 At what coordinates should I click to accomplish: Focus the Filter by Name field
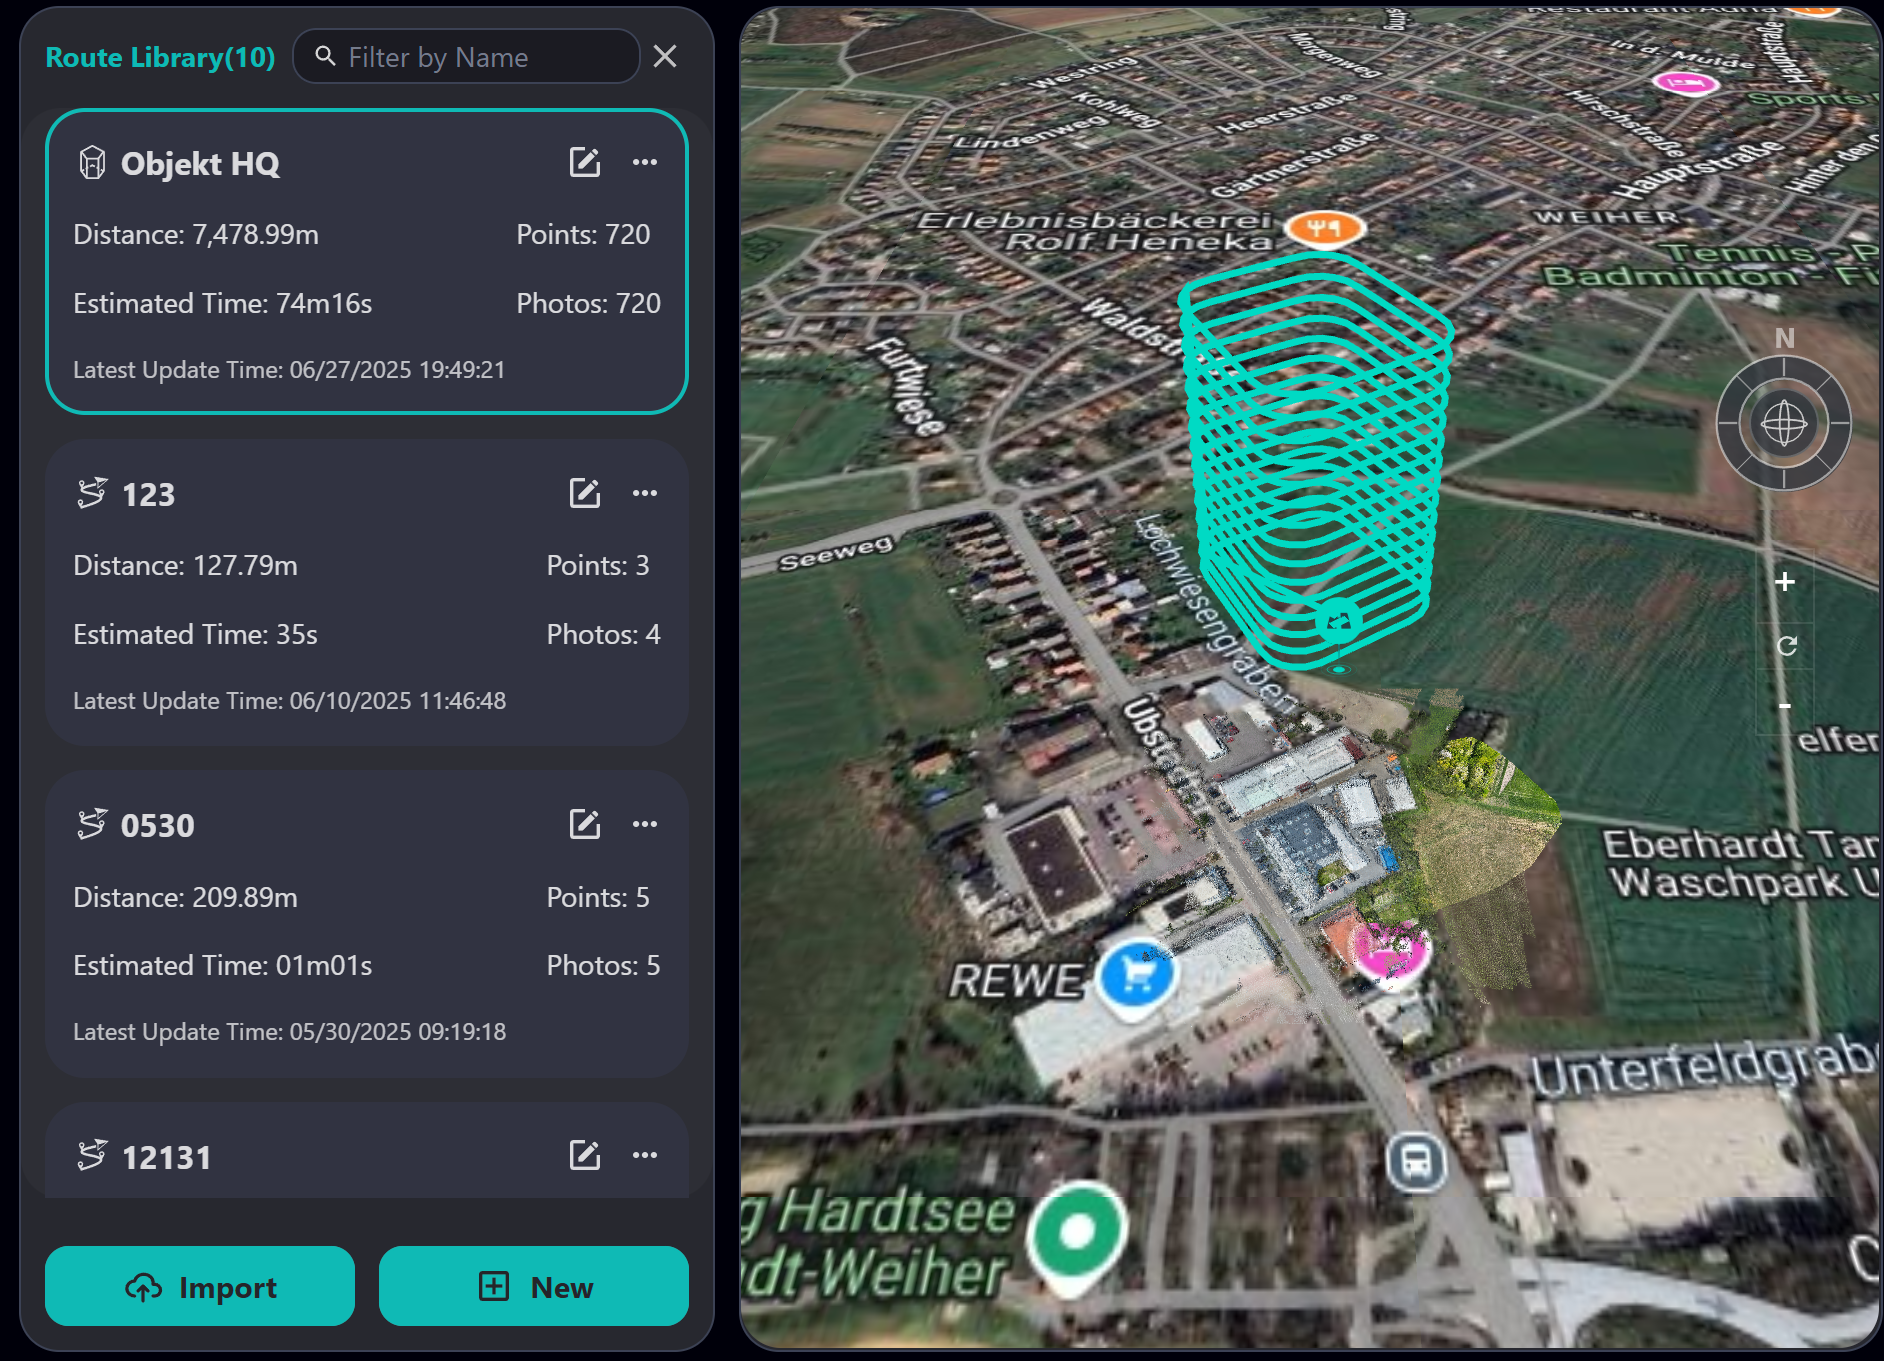[x=480, y=57]
